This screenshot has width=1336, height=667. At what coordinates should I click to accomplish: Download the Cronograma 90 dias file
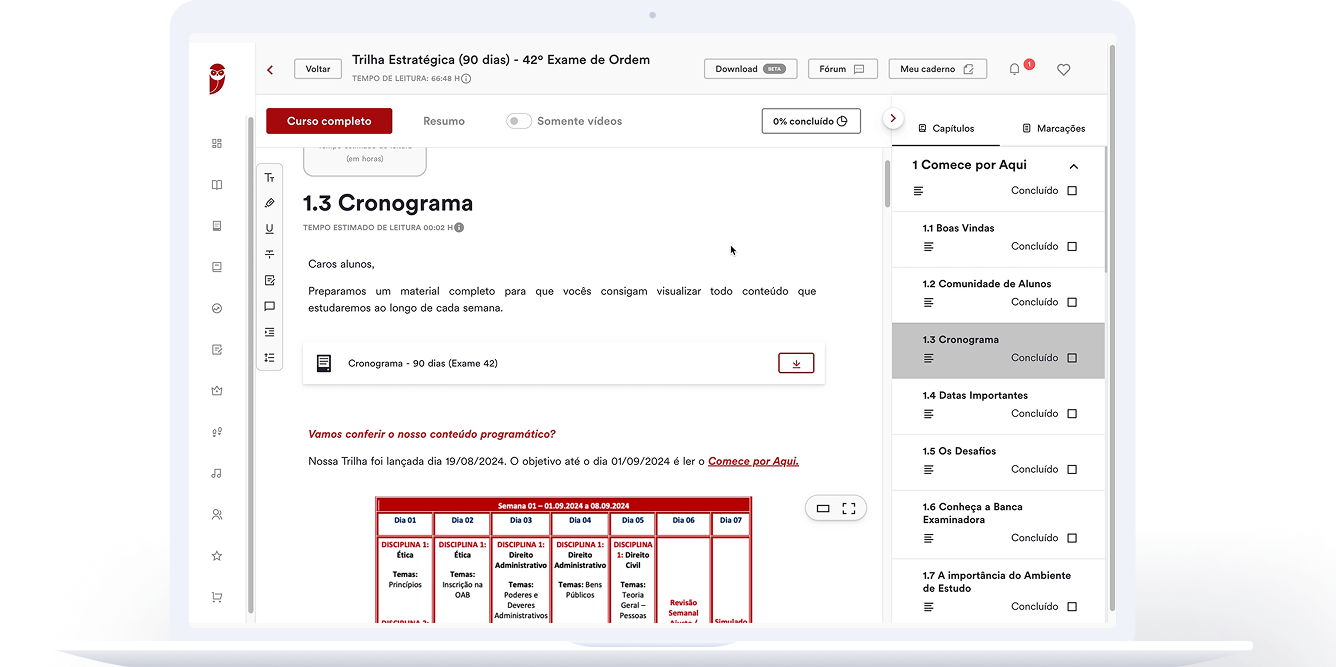[795, 363]
